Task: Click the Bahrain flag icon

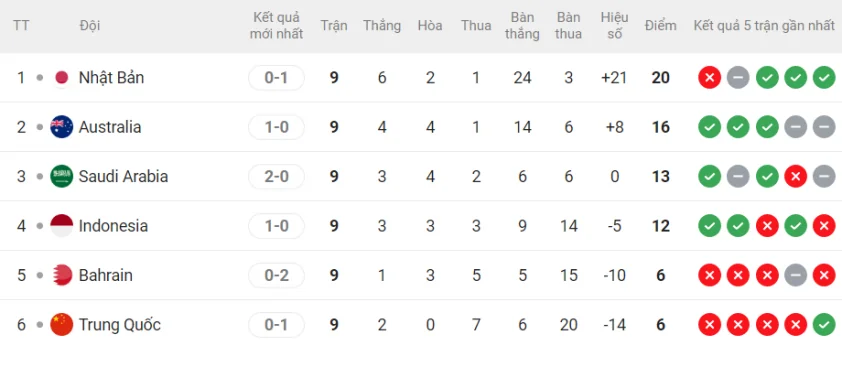Action: pyautogui.click(x=62, y=275)
